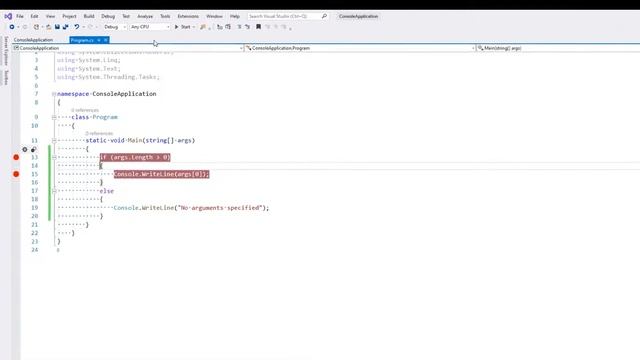
Task: Click the New Project toolbar icon
Action: (x=36, y=27)
